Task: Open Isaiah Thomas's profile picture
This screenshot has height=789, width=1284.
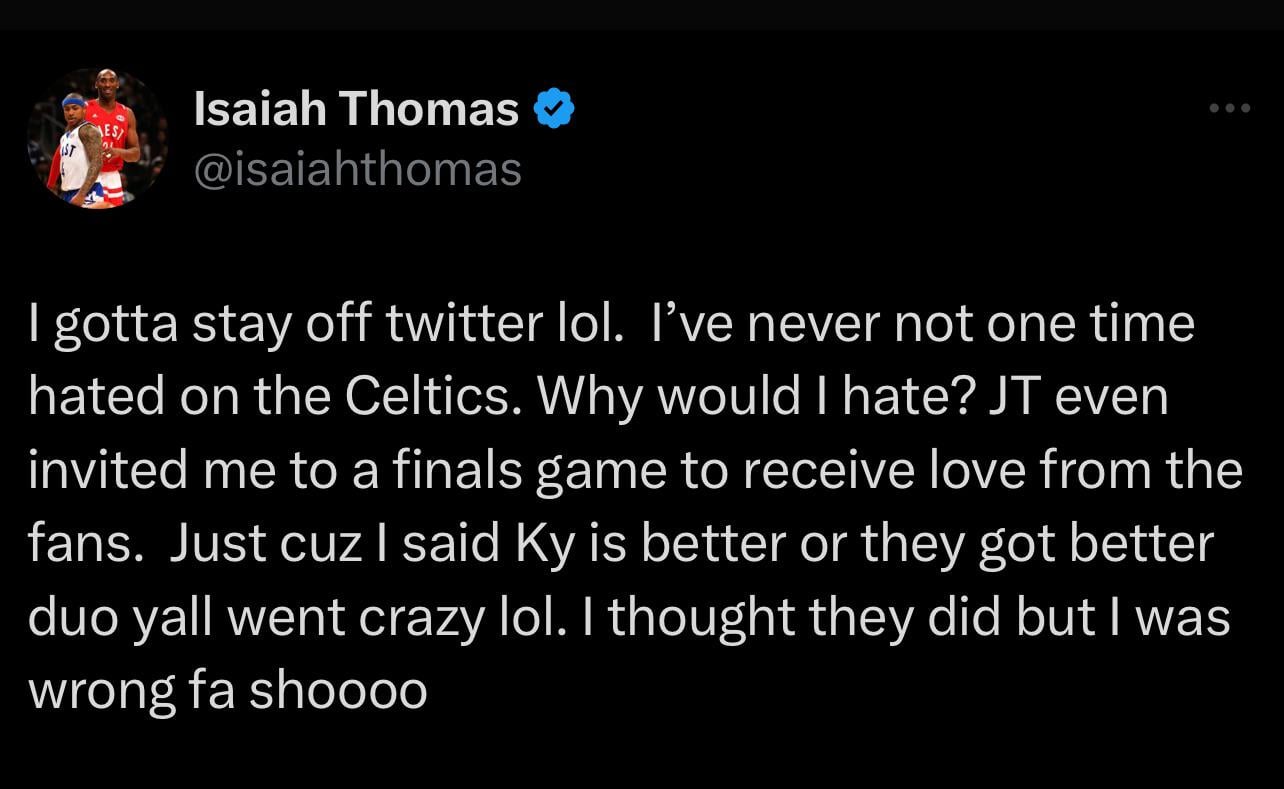Action: point(97,139)
